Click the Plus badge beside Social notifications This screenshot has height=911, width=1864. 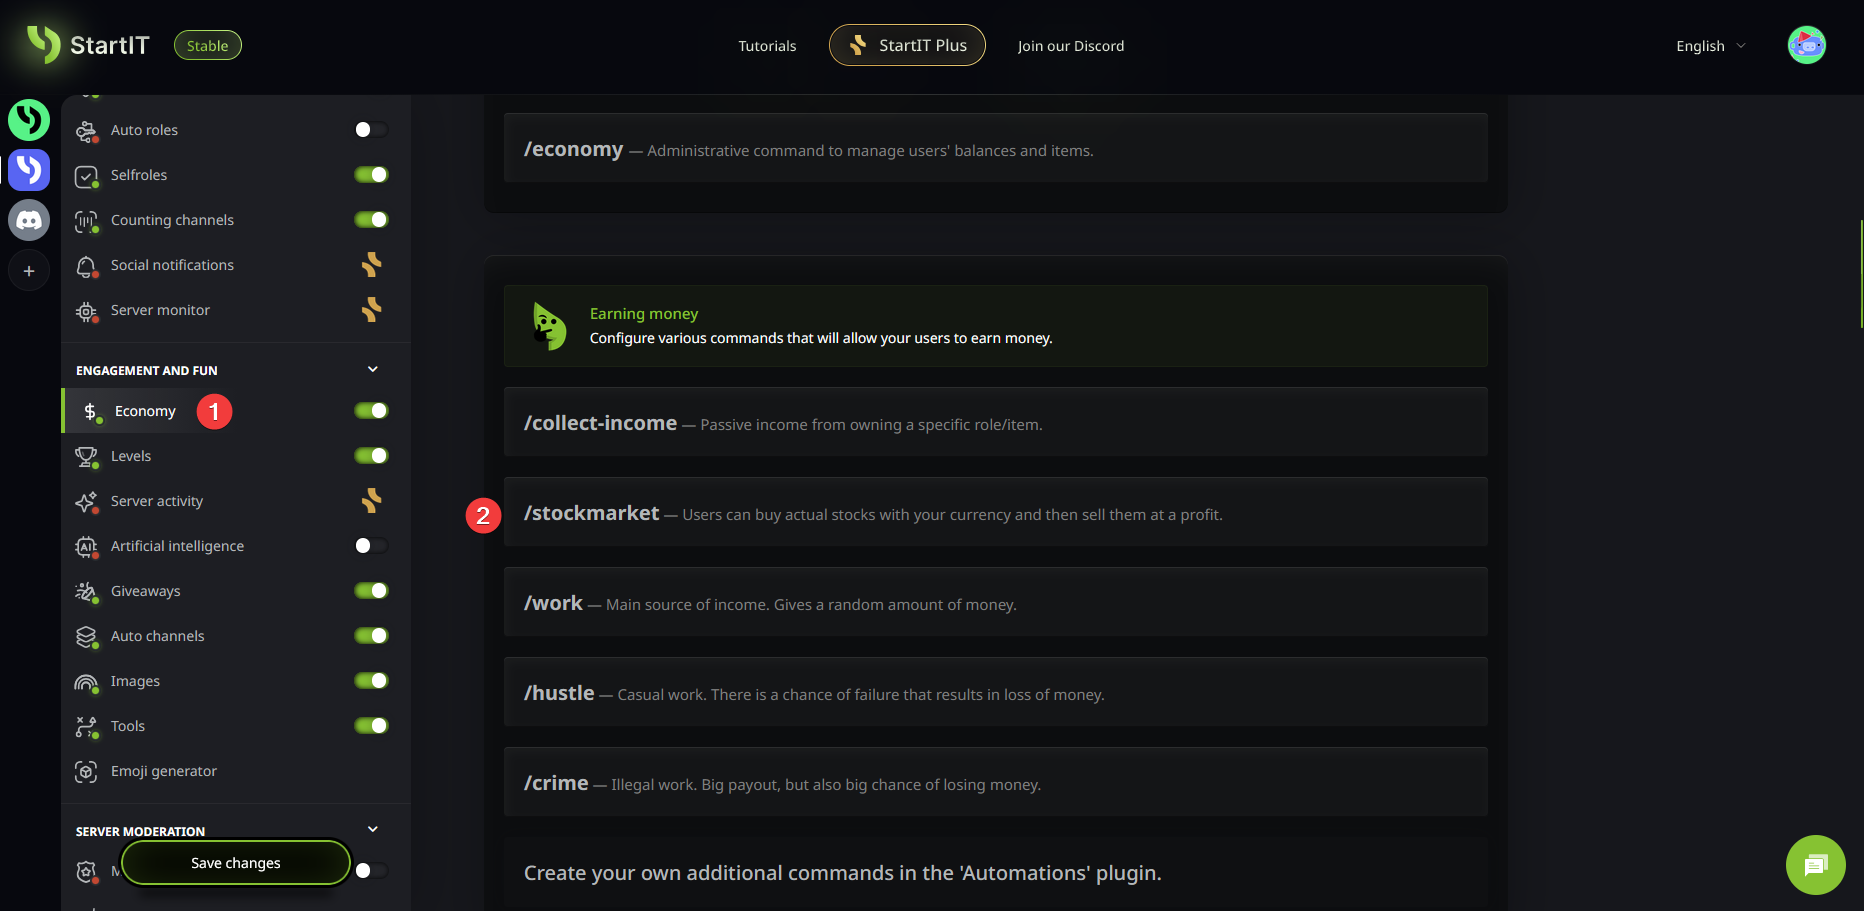pyautogui.click(x=371, y=265)
